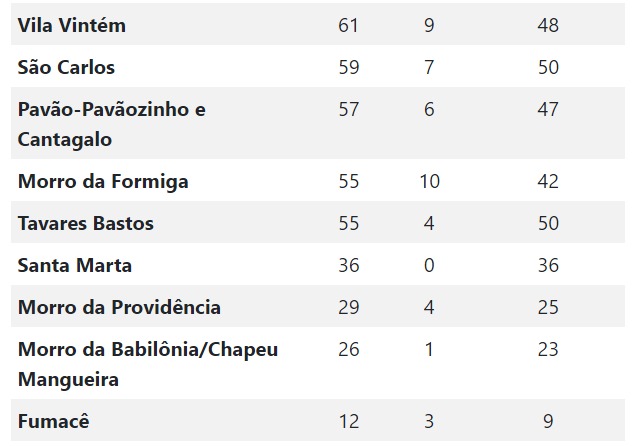Click value 26 in Morro da Babilônia row

[x=349, y=350]
